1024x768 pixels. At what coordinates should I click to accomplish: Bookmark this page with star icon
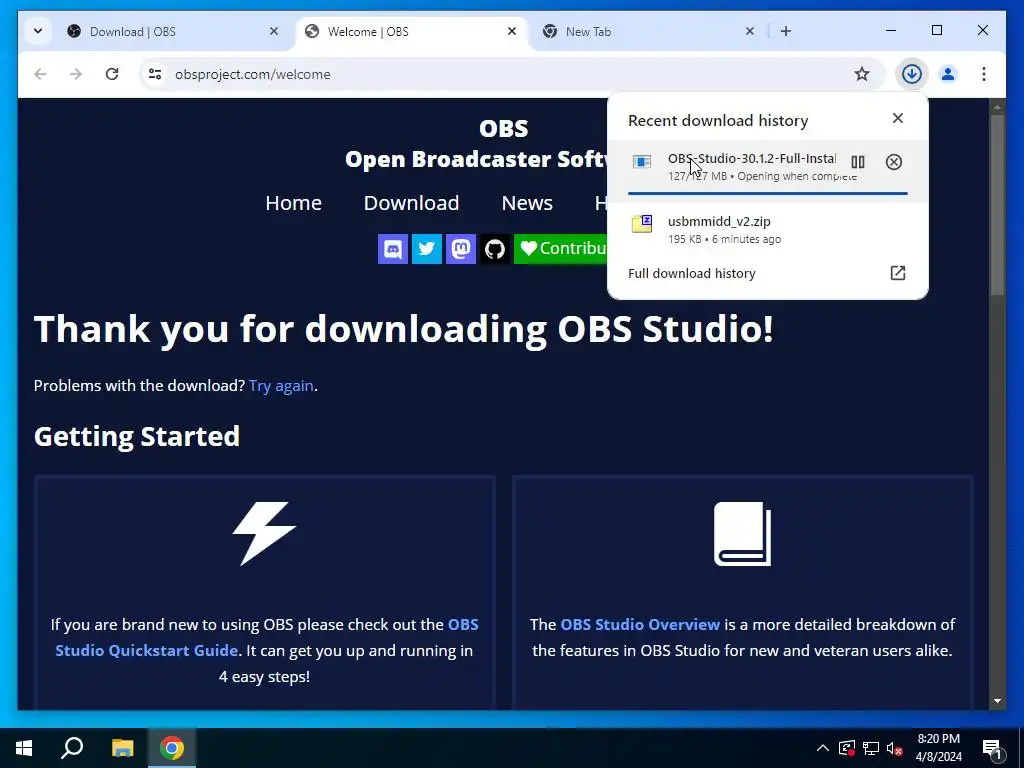tap(862, 74)
